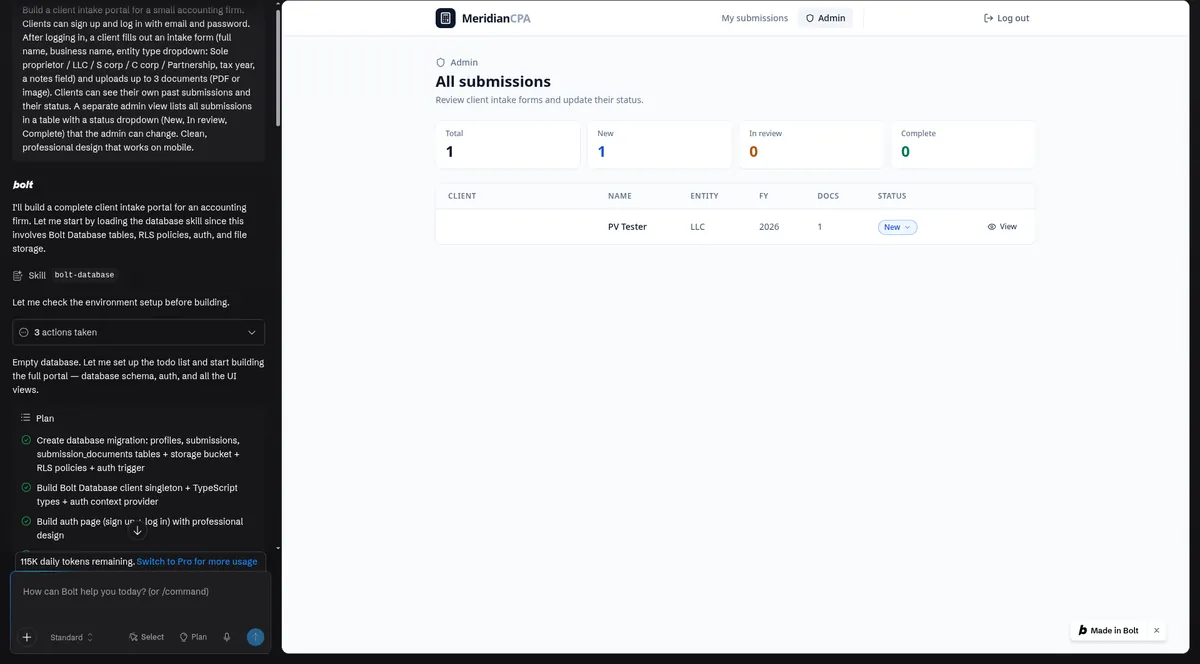
Task: Click the STATUS column header
Action: pyautogui.click(x=892, y=196)
